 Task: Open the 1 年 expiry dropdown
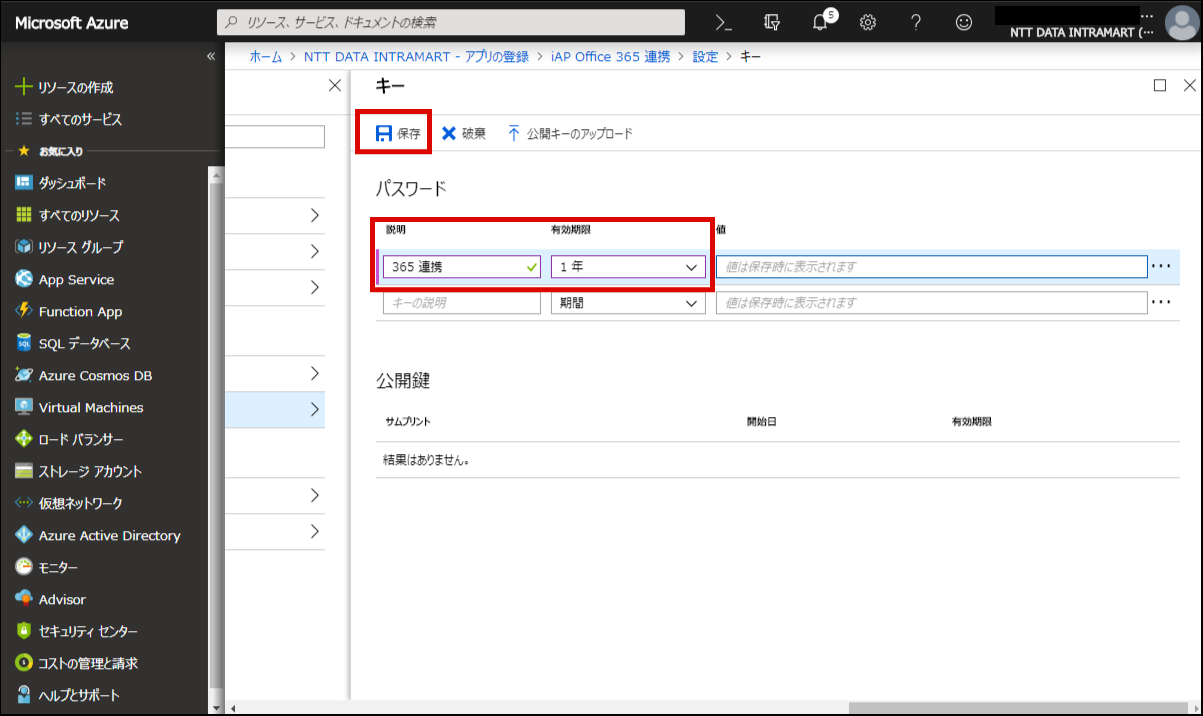(628, 267)
